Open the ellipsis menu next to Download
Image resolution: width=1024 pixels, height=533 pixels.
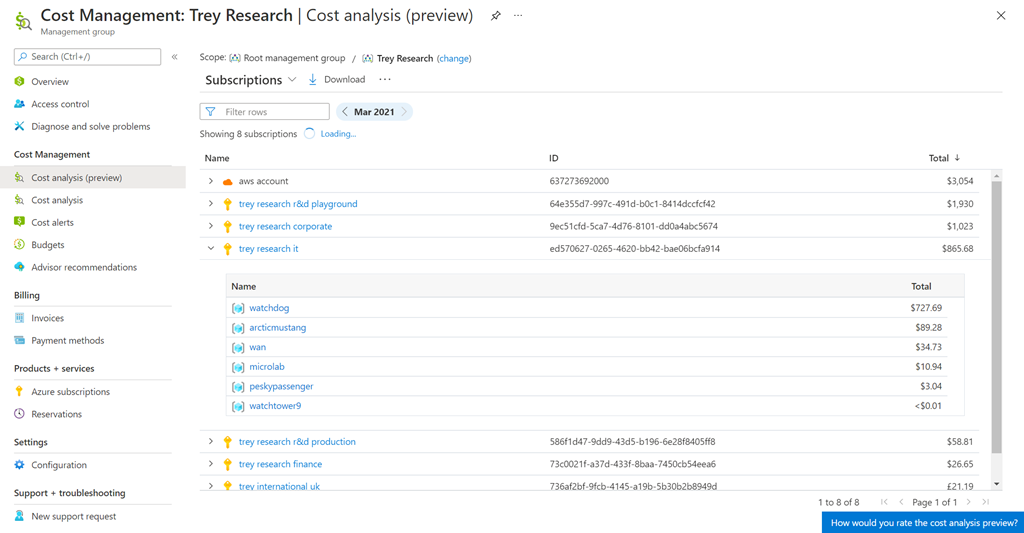(385, 80)
